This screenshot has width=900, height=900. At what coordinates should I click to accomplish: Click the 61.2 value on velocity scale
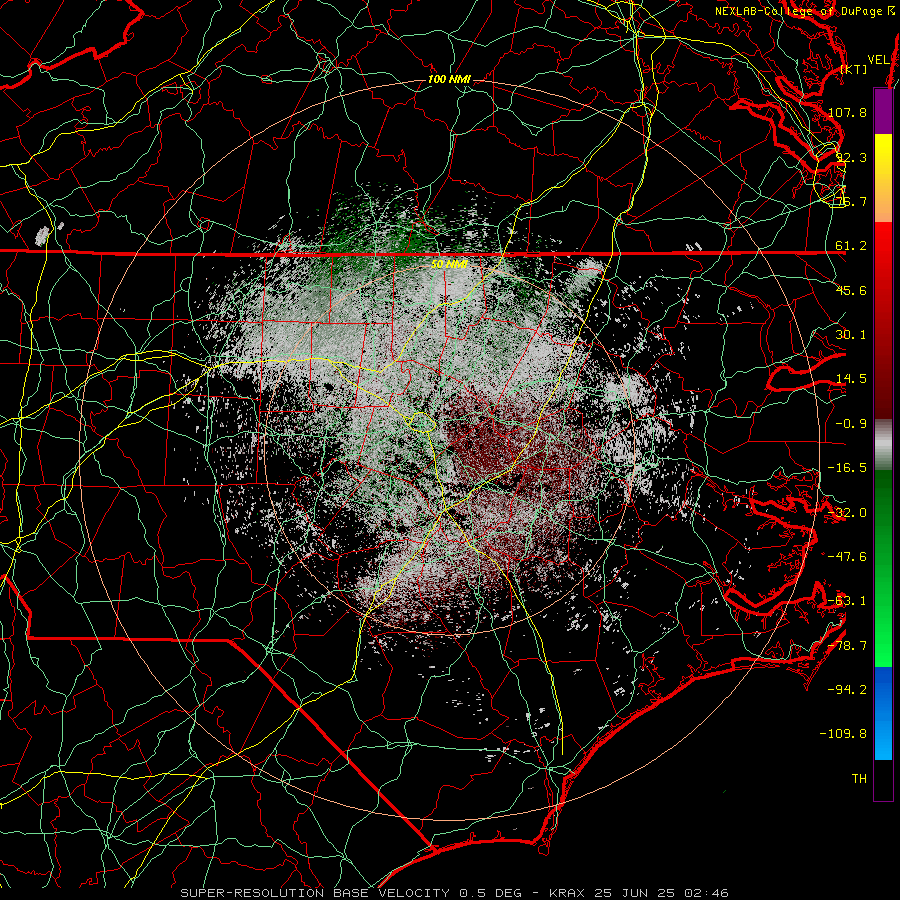851,246
